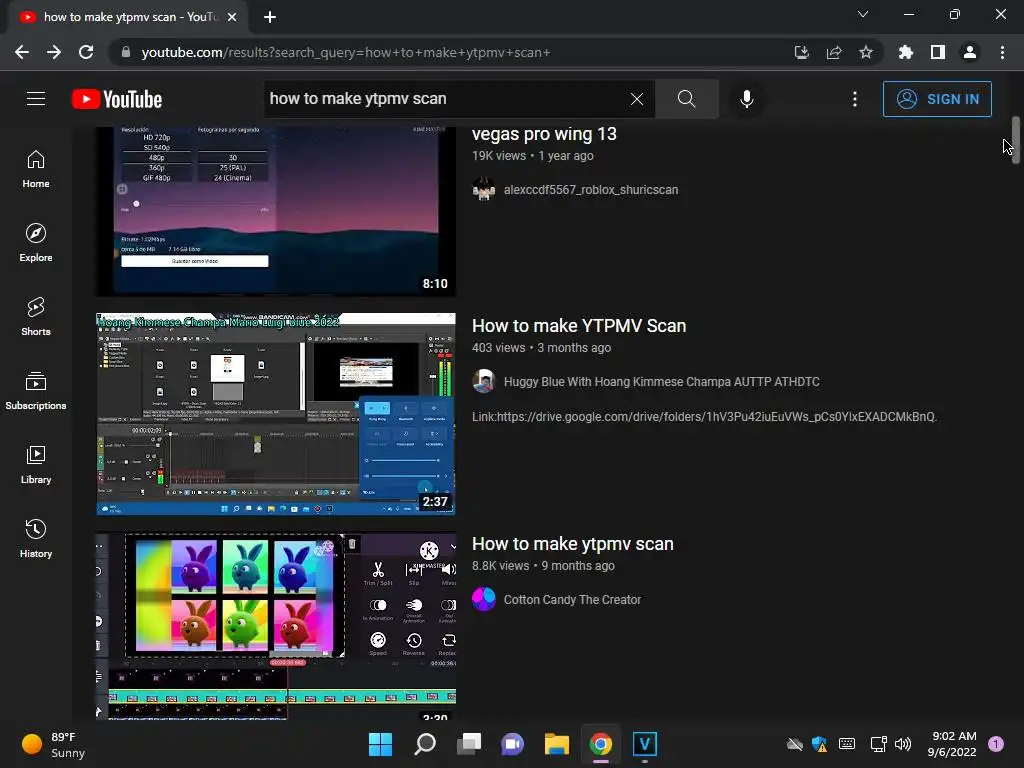The height and width of the screenshot is (768, 1024).
Task: Open Shorts in the sidebar
Action: coord(36,317)
